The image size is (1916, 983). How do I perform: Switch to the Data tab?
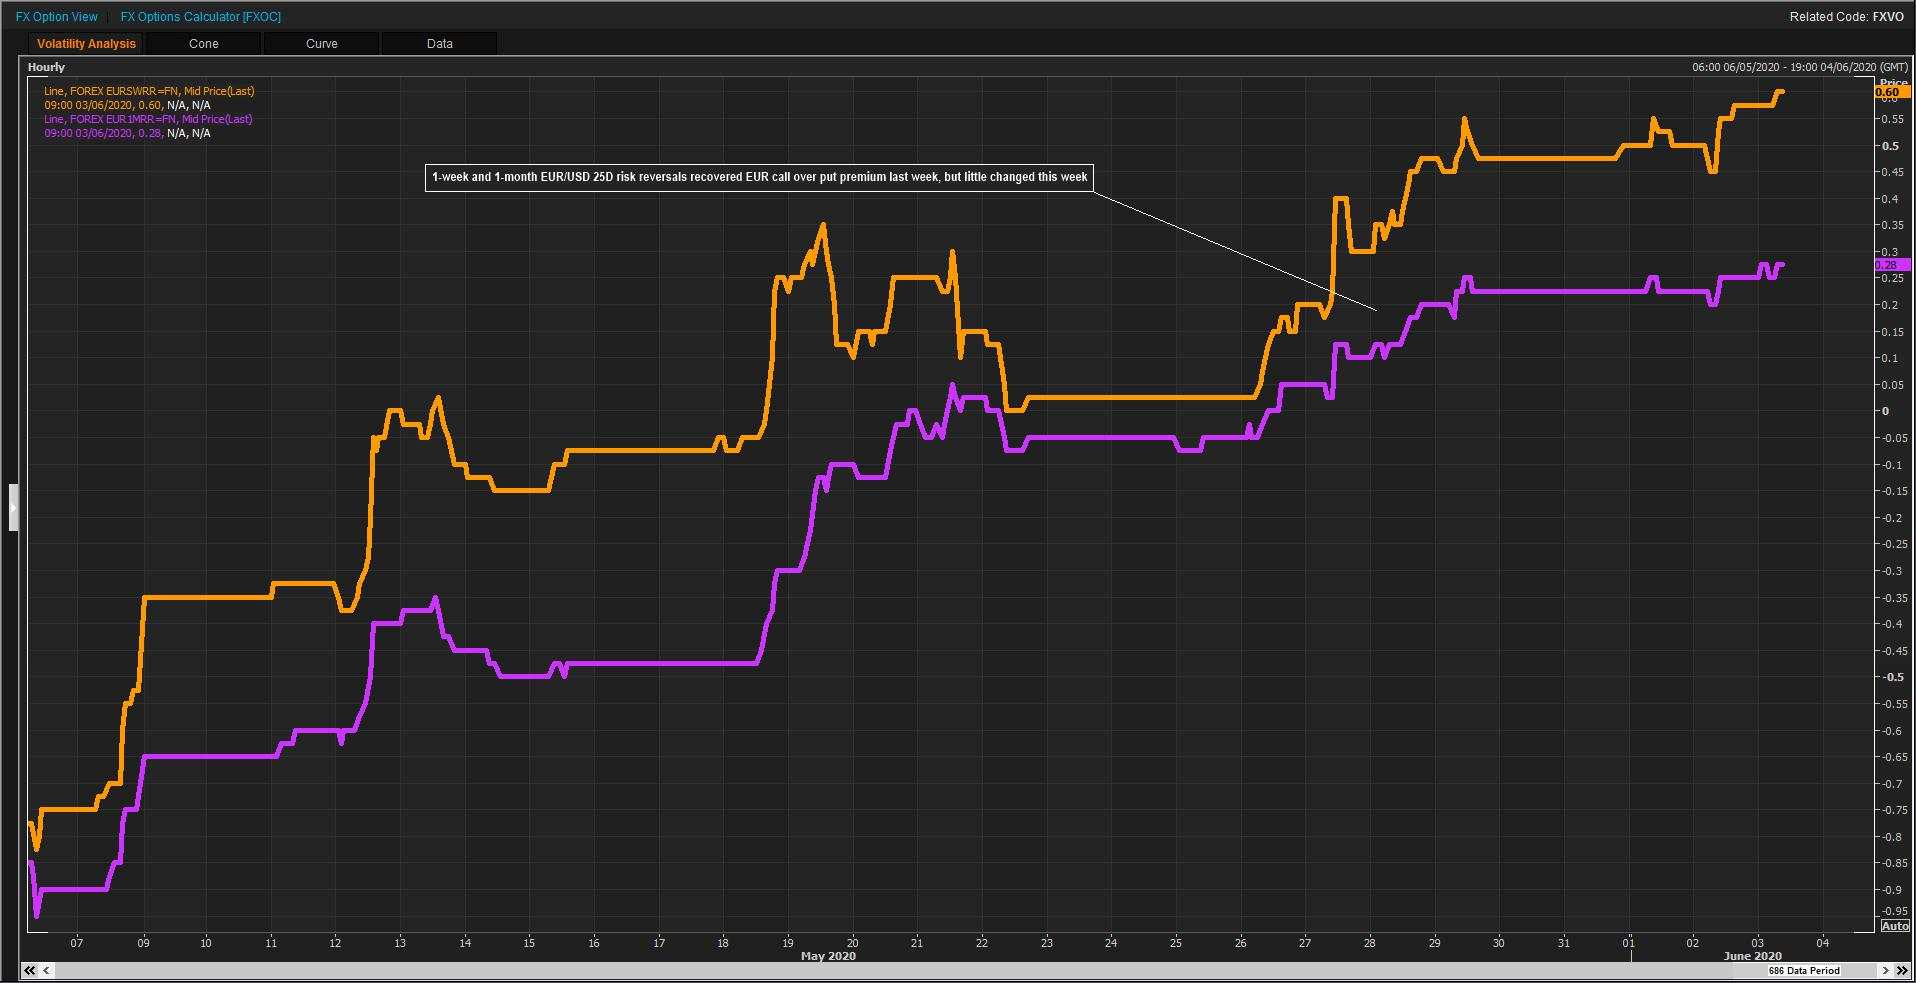click(440, 44)
